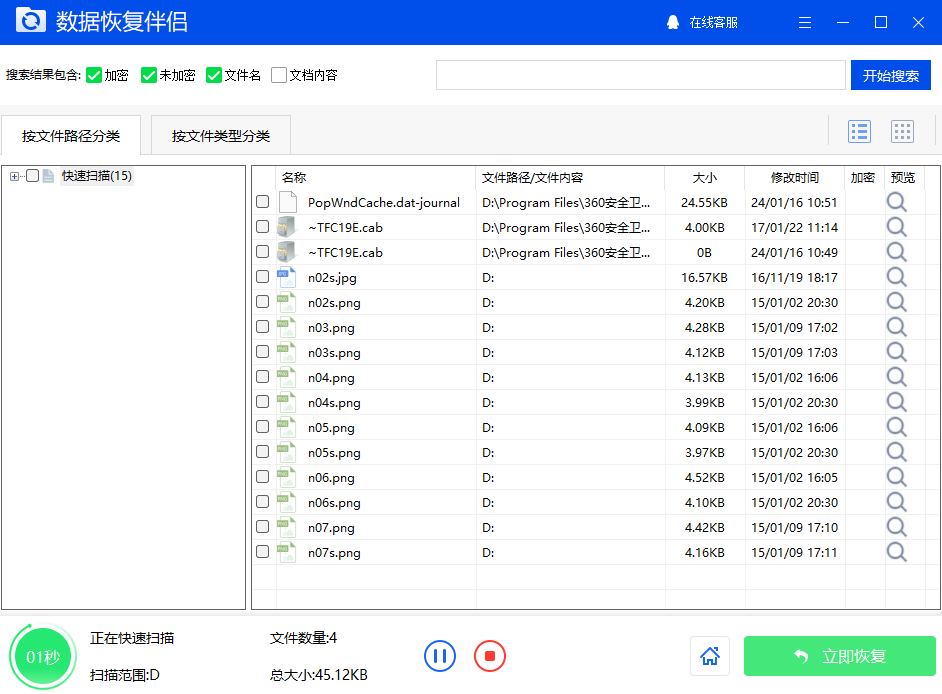The width and height of the screenshot is (942, 694).
Task: Switch to 按文件路径分类 tab
Action: [71, 134]
